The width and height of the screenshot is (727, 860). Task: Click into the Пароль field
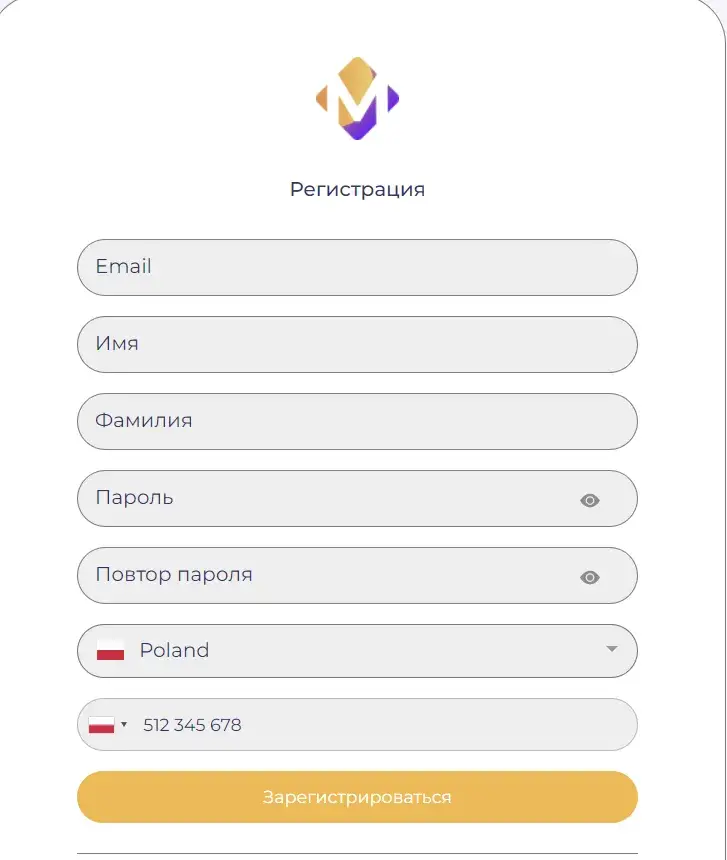pyautogui.click(x=357, y=499)
